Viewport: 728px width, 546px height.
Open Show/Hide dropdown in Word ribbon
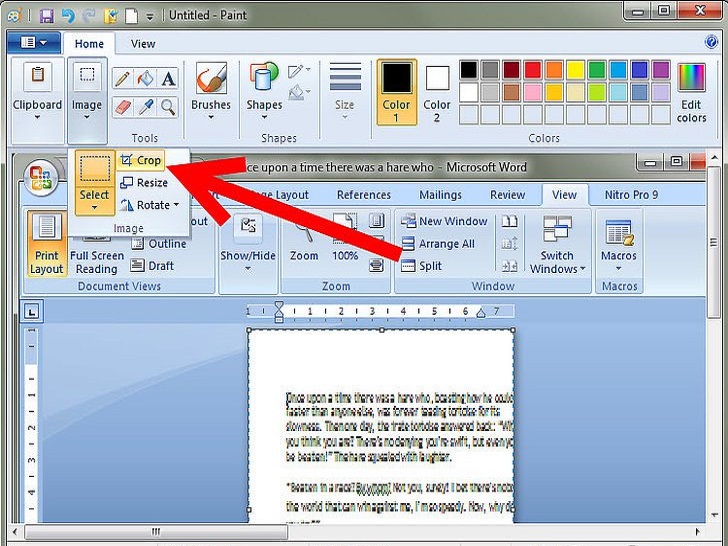tap(248, 243)
